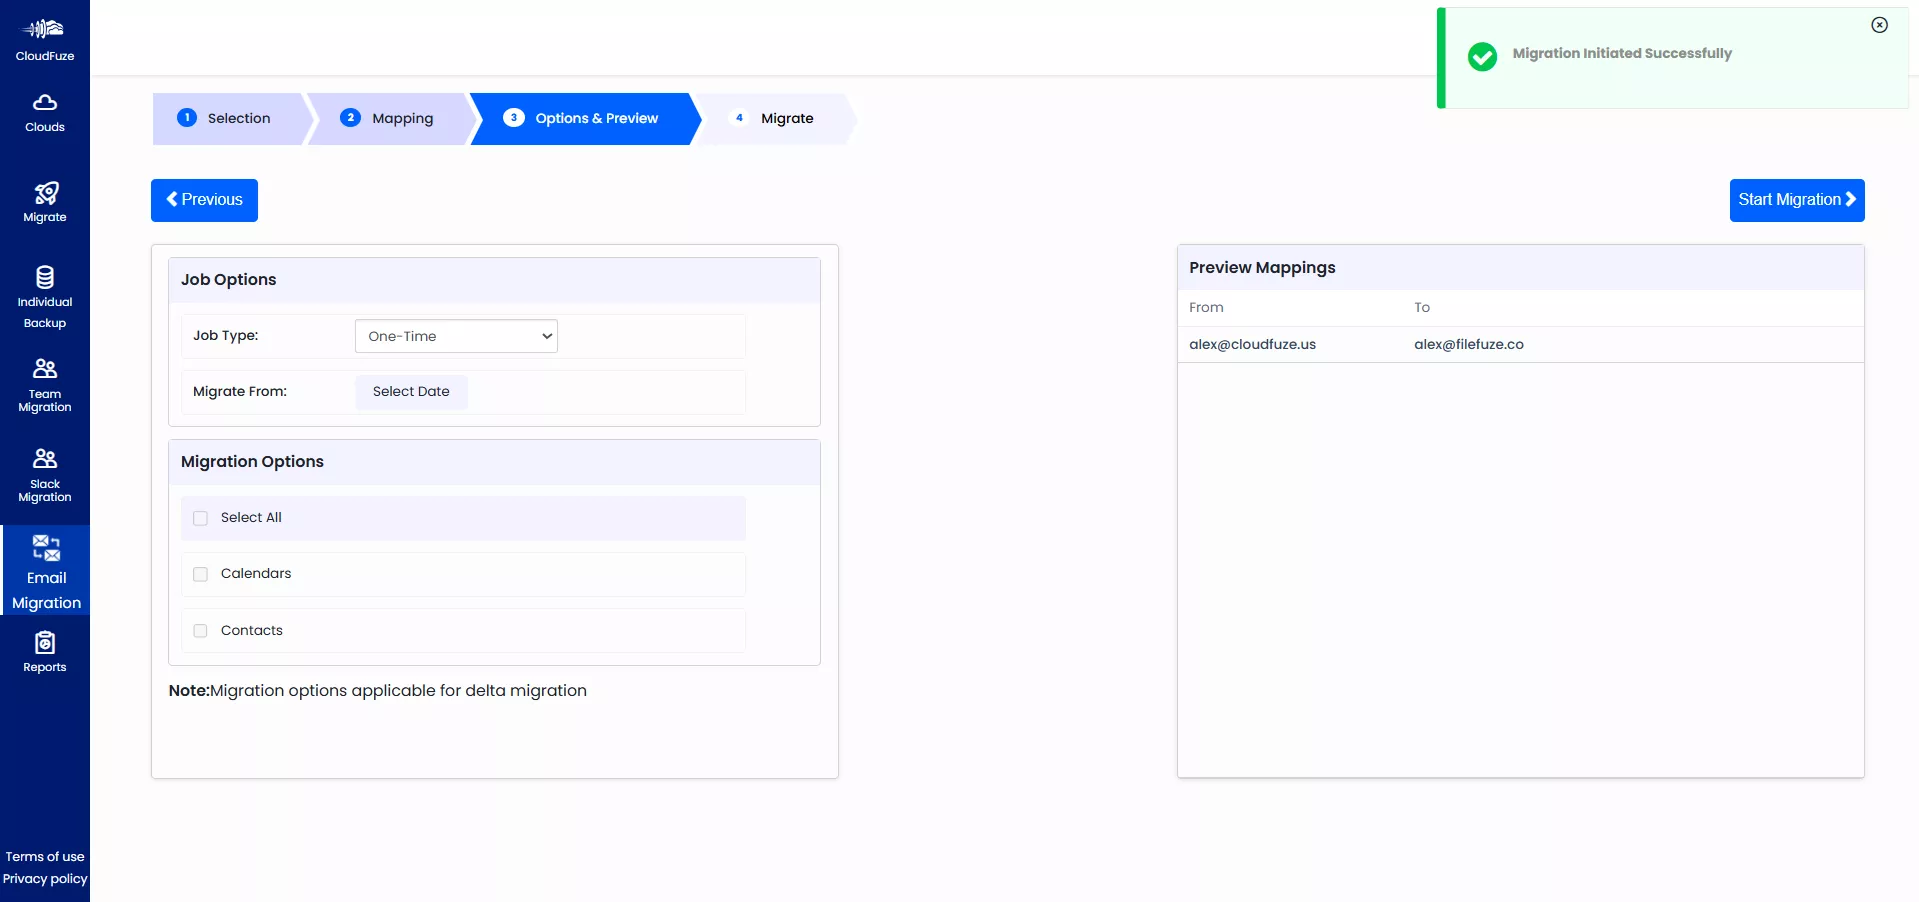Click the delta migration note text
The height and width of the screenshot is (902, 1919).
(377, 691)
